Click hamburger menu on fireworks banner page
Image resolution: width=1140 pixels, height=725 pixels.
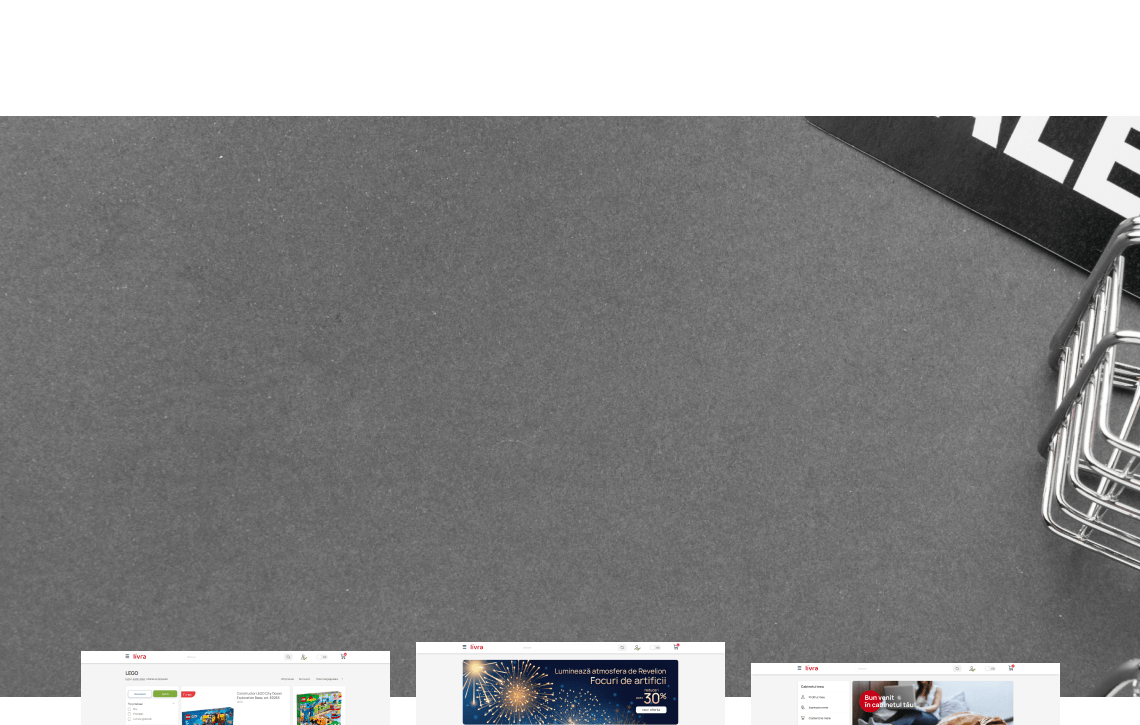[x=463, y=647]
